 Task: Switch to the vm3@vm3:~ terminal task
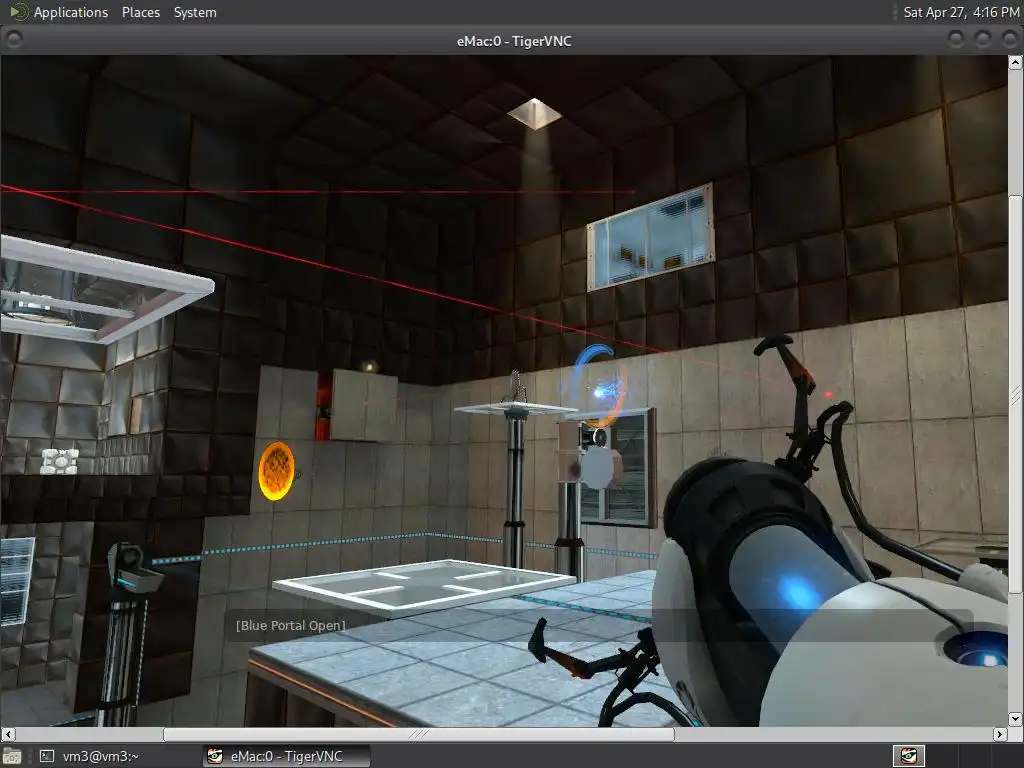click(89, 756)
